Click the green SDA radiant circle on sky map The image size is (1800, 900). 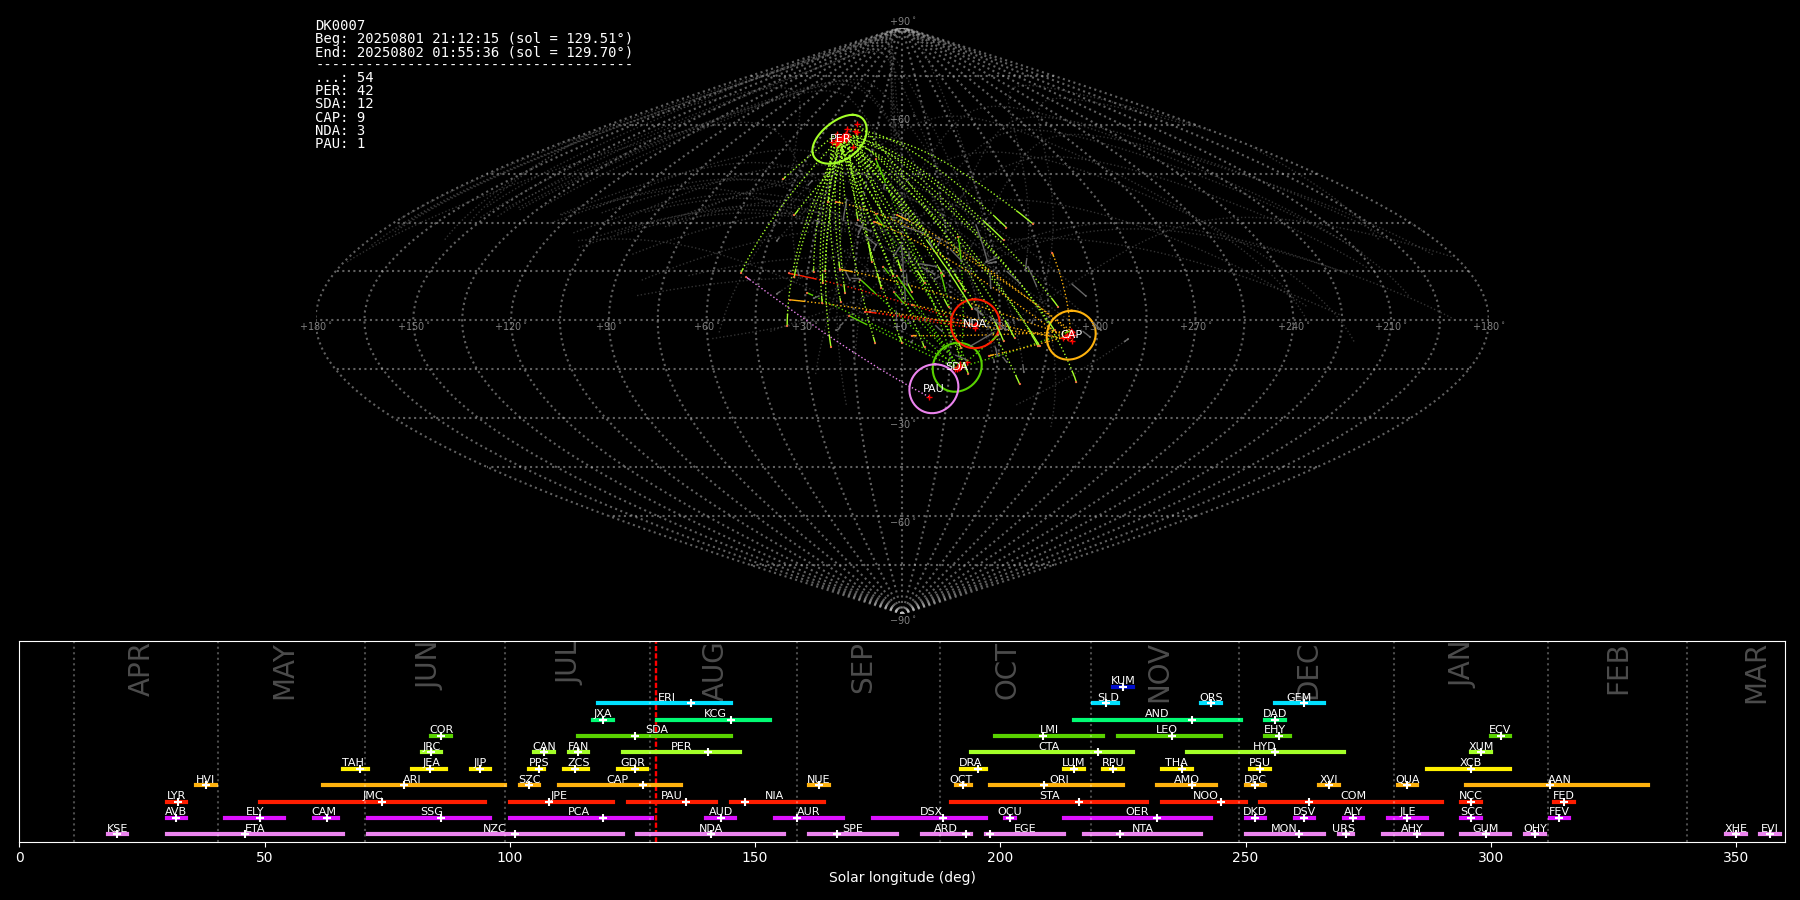click(x=957, y=367)
